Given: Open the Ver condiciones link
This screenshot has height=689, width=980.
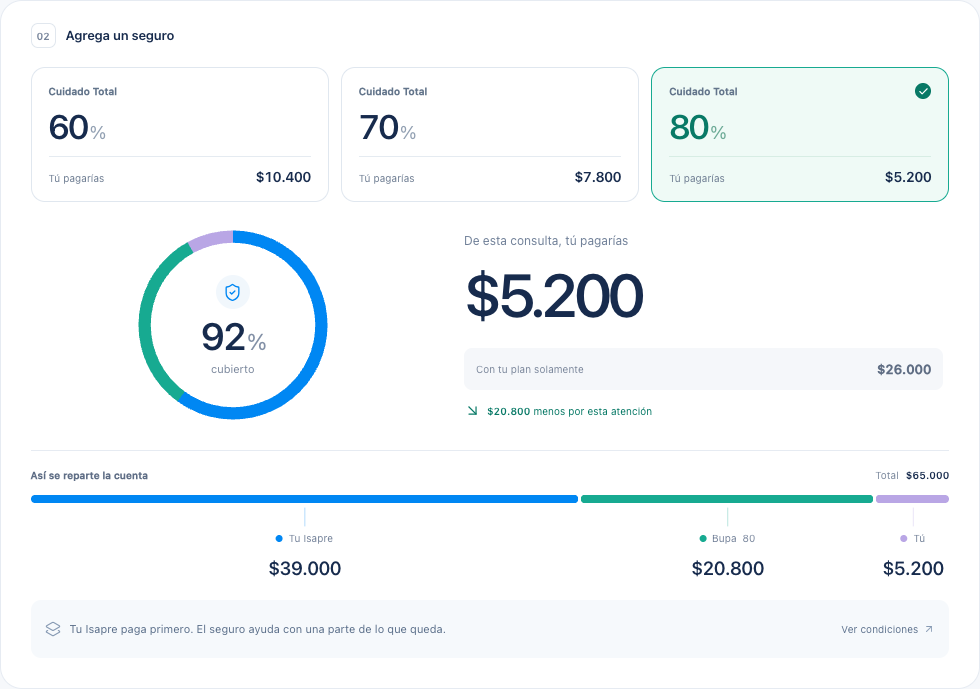Looking at the screenshot, I should (887, 629).
